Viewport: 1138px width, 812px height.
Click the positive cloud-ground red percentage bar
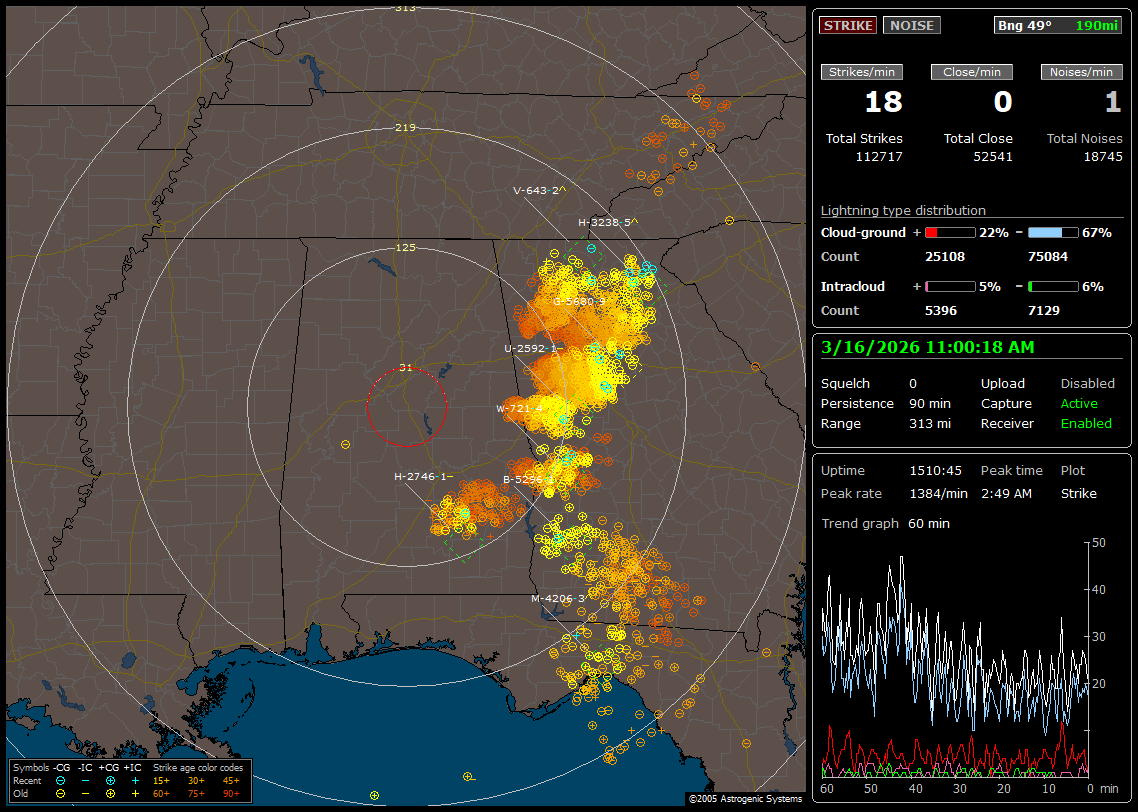[x=949, y=233]
